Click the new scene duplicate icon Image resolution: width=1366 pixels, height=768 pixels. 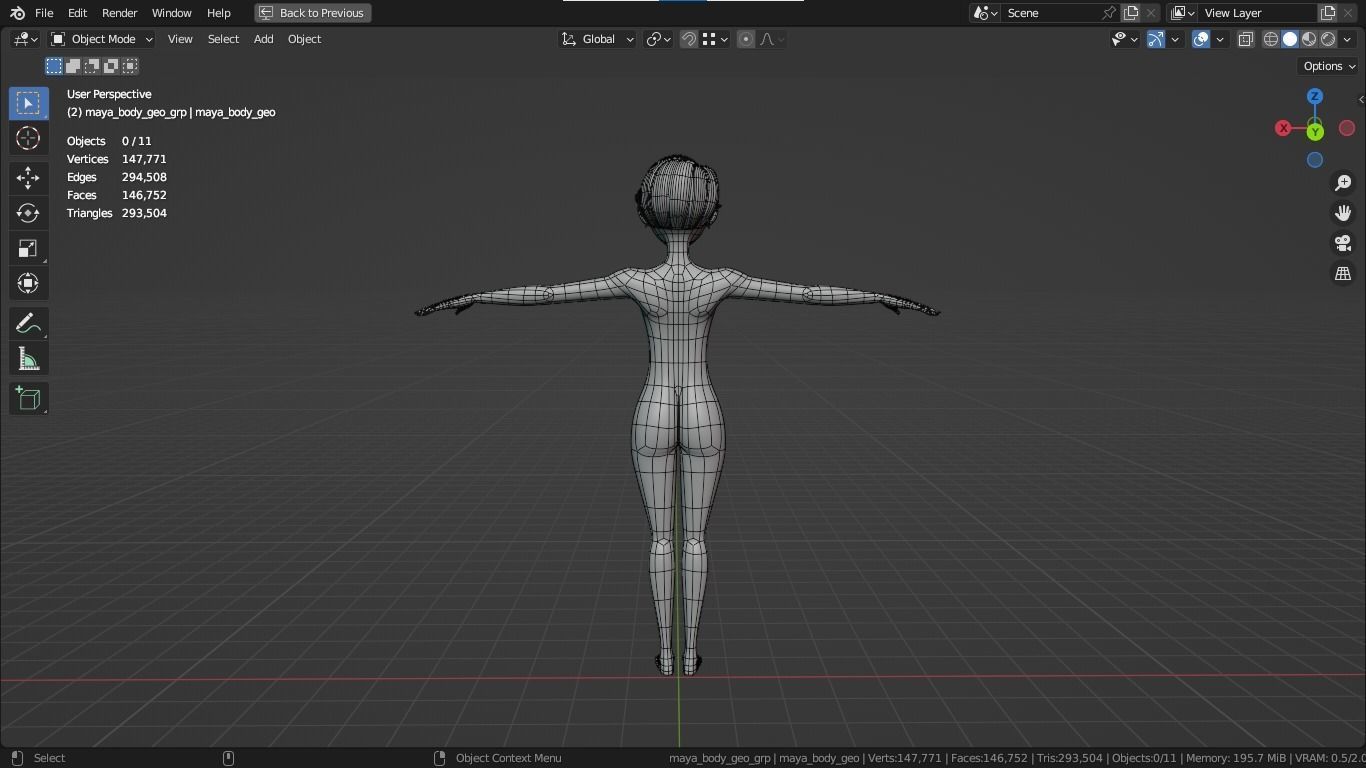(1131, 13)
